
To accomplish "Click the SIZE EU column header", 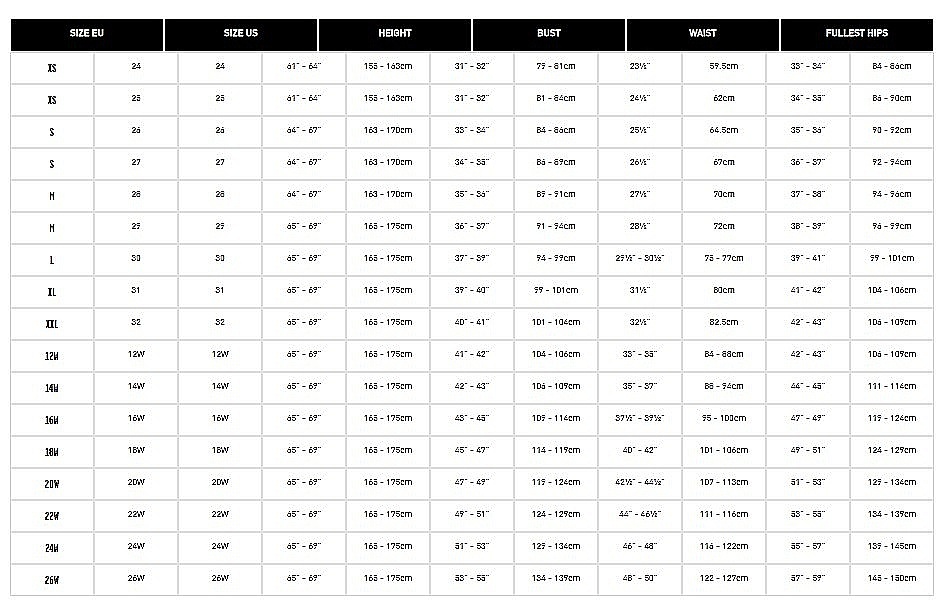I will tap(87, 34).
